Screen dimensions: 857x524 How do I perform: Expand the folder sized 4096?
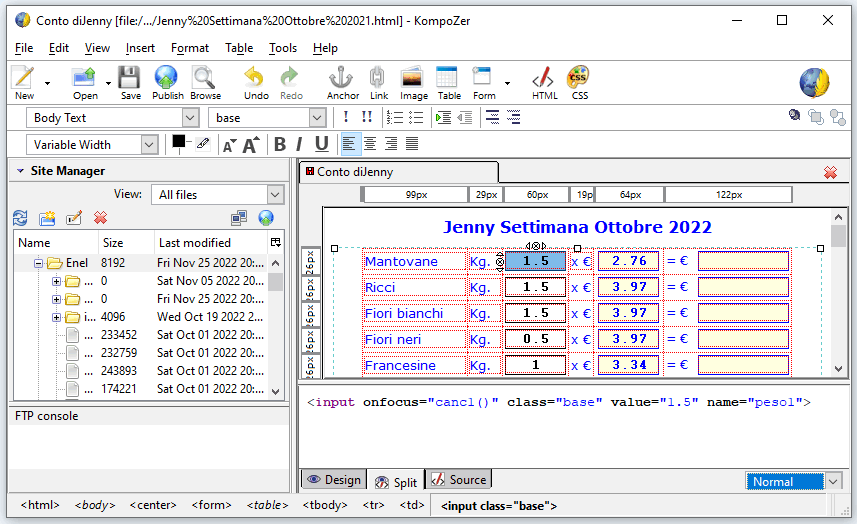[x=56, y=317]
